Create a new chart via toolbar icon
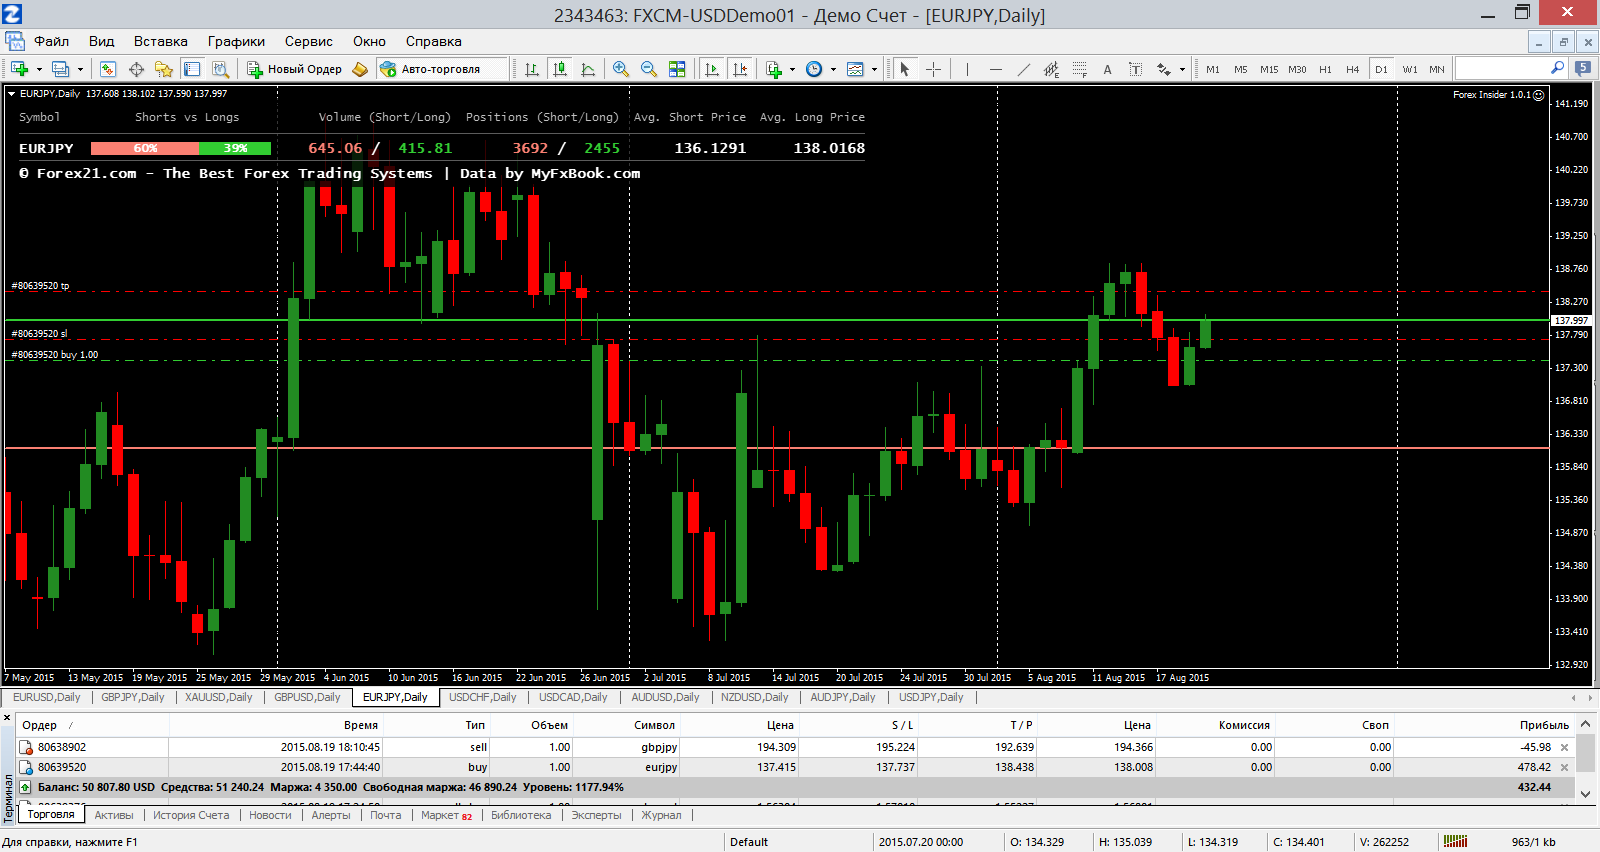1600x852 pixels. (x=19, y=69)
